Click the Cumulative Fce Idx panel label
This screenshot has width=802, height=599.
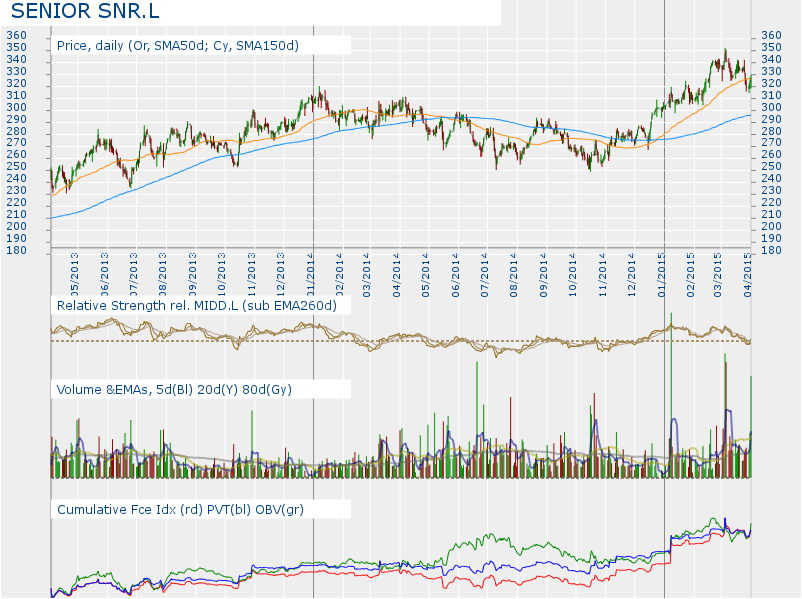tap(181, 510)
